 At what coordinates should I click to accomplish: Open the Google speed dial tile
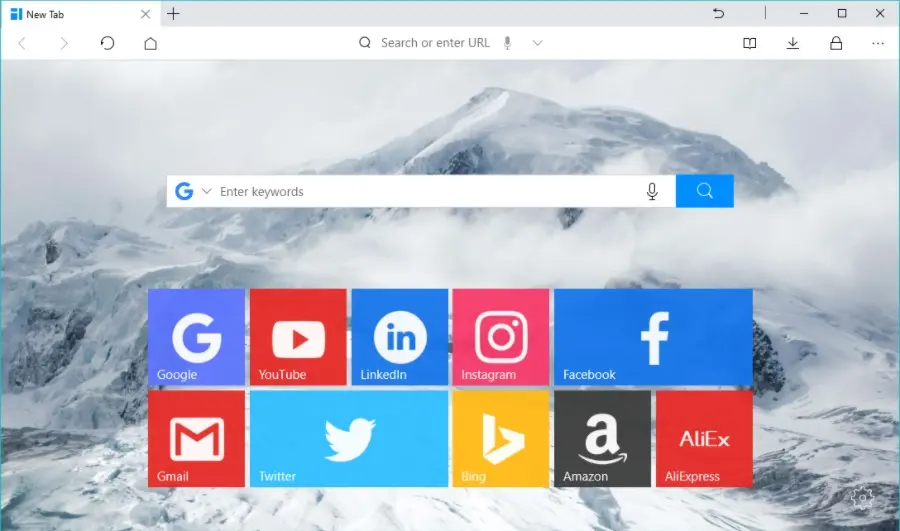(x=196, y=337)
